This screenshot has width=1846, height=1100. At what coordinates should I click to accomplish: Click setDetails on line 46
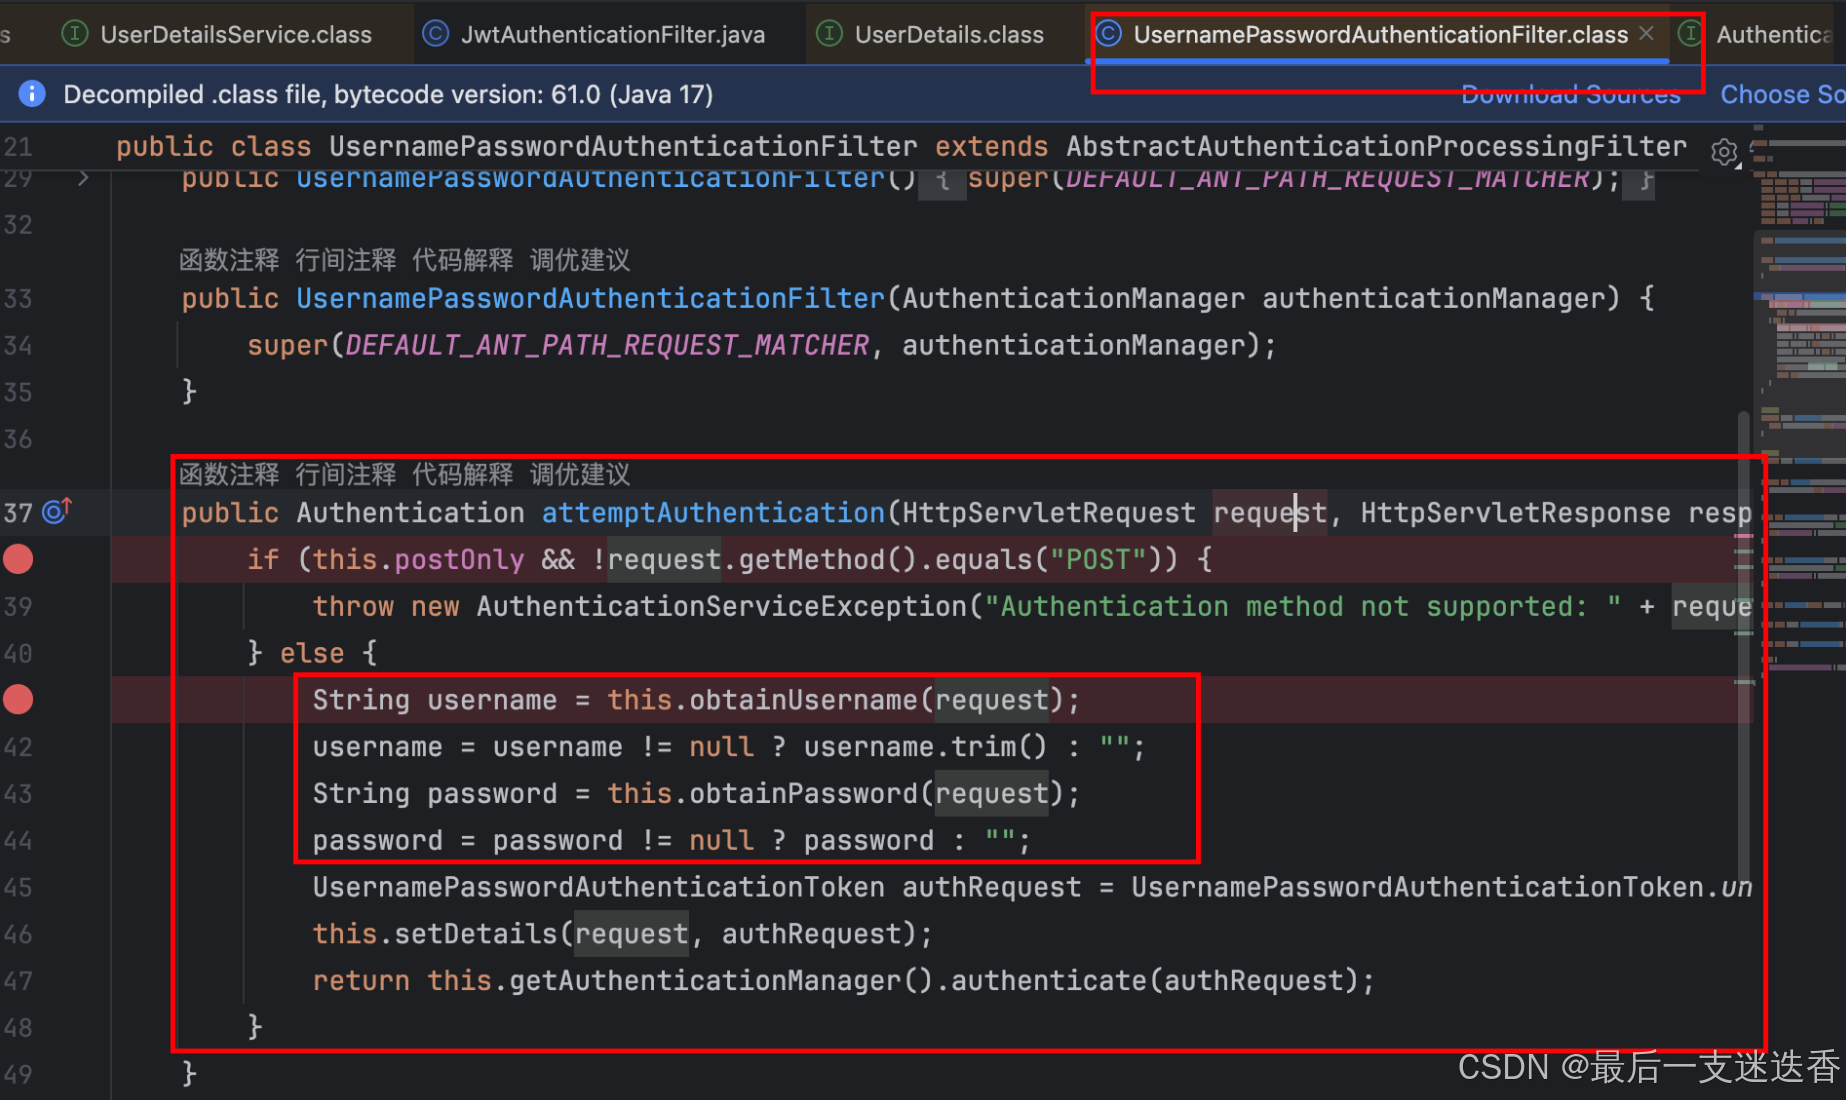tap(476, 934)
